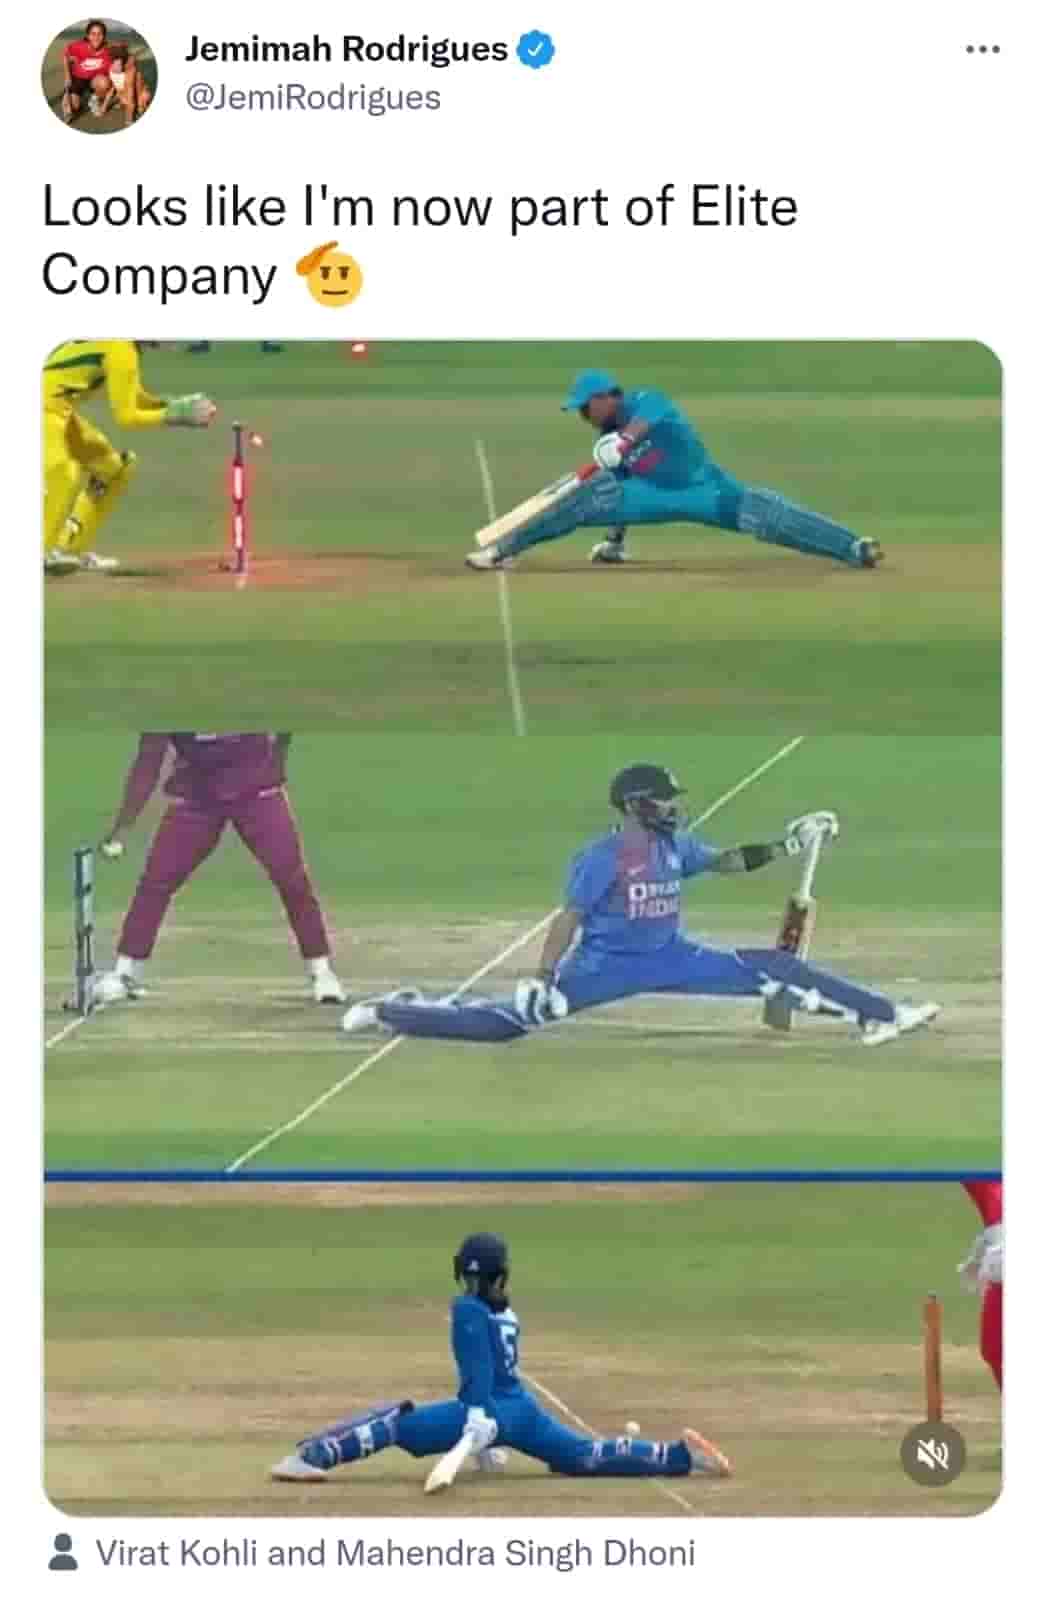The image size is (1044, 1599).
Task: Select the tweet text about Elite Company
Action: pos(420,241)
